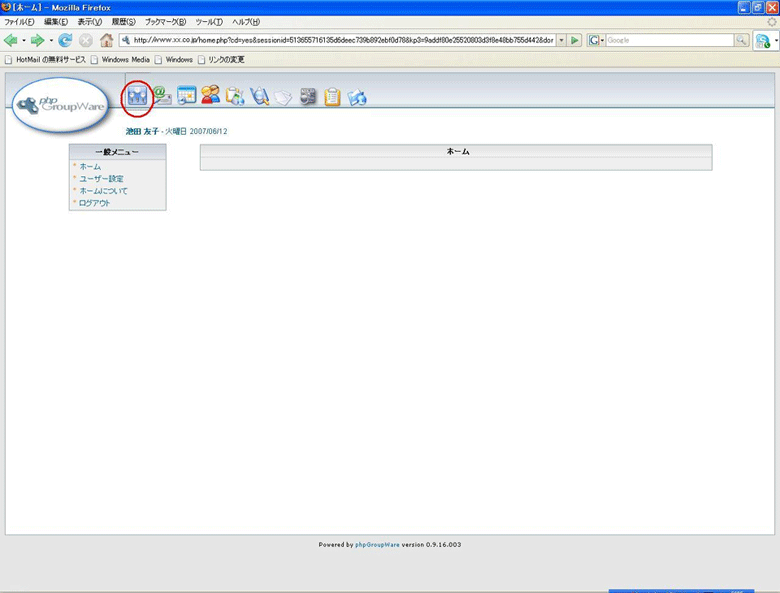Click the clipboard notes icon

click(332, 97)
